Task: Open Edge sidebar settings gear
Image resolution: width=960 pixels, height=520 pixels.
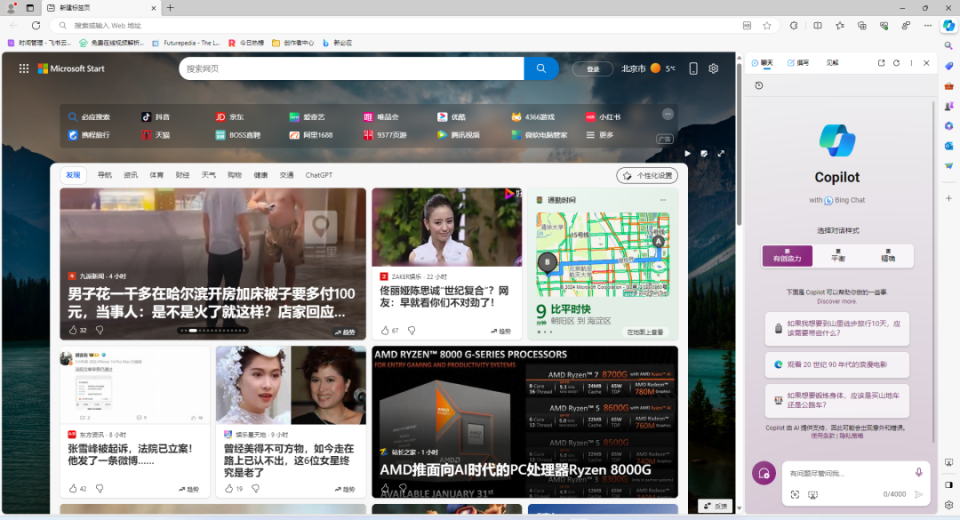Action: 948,505
